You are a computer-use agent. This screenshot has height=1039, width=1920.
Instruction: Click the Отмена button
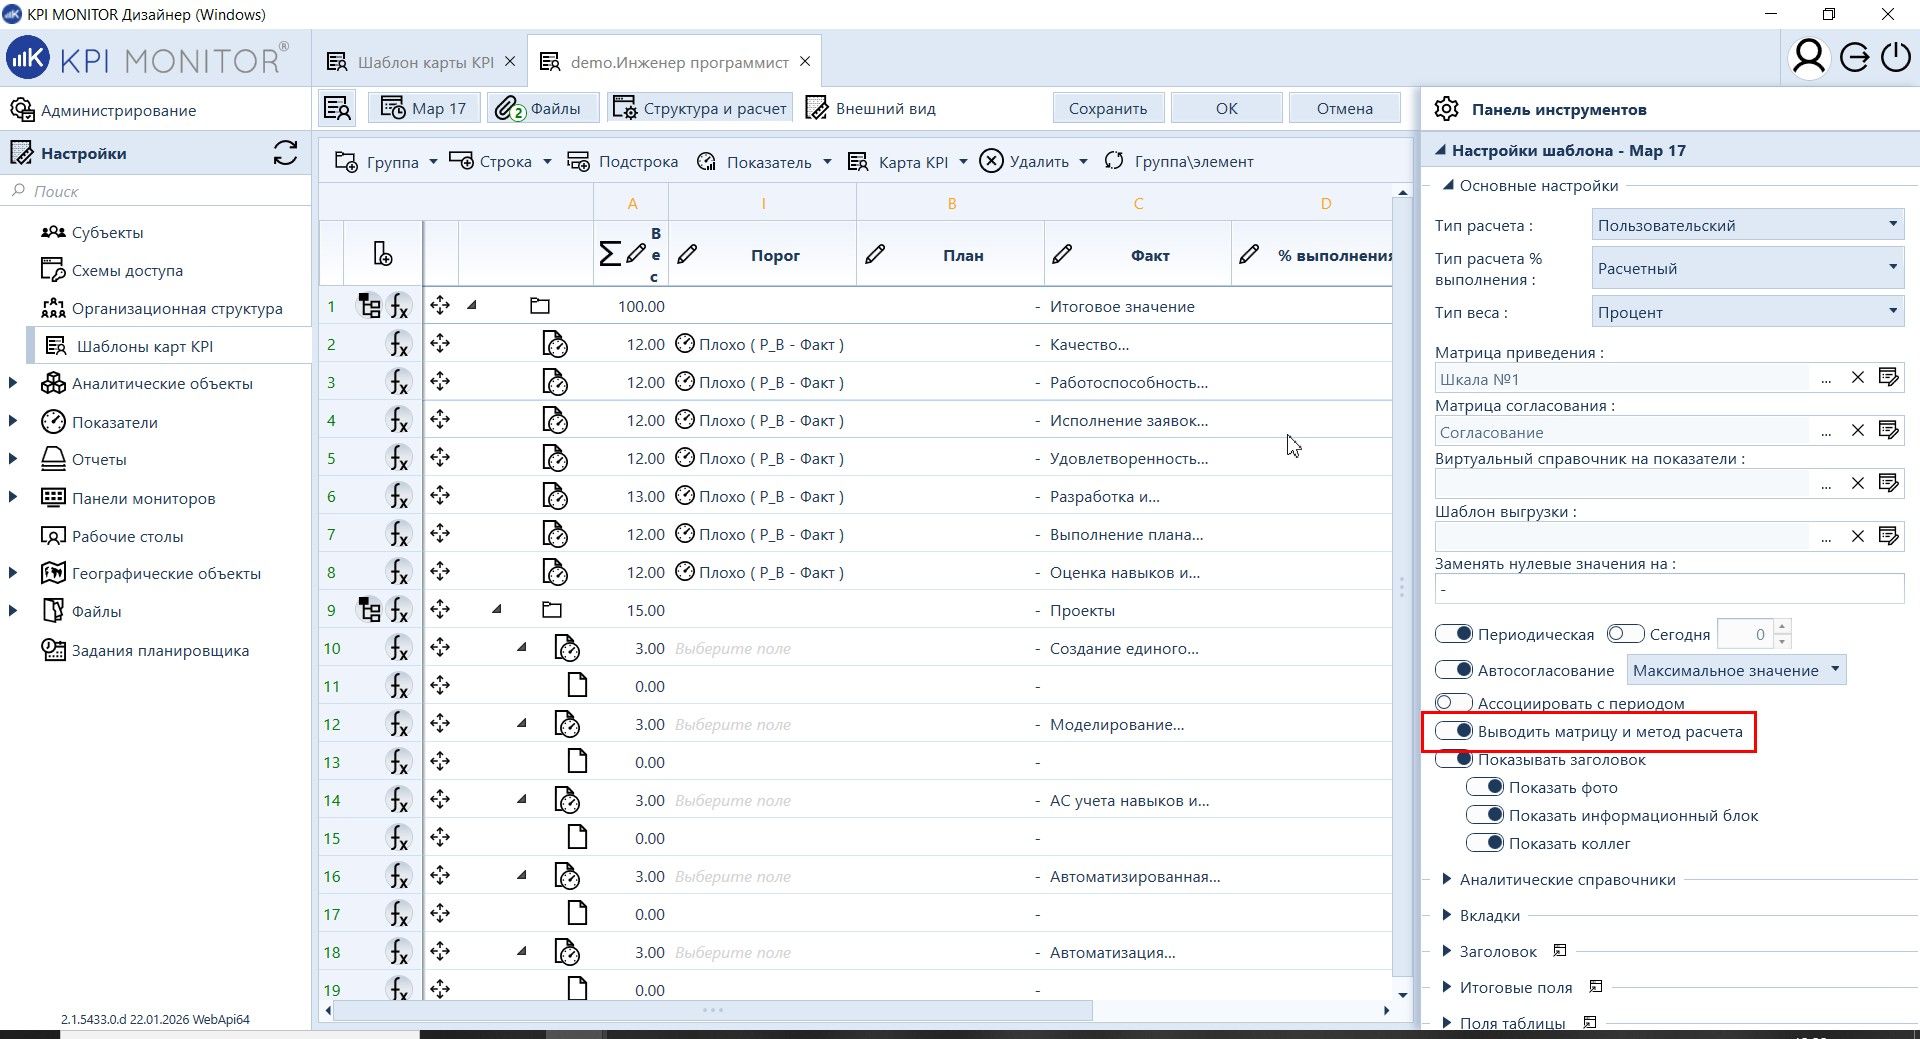coord(1345,108)
